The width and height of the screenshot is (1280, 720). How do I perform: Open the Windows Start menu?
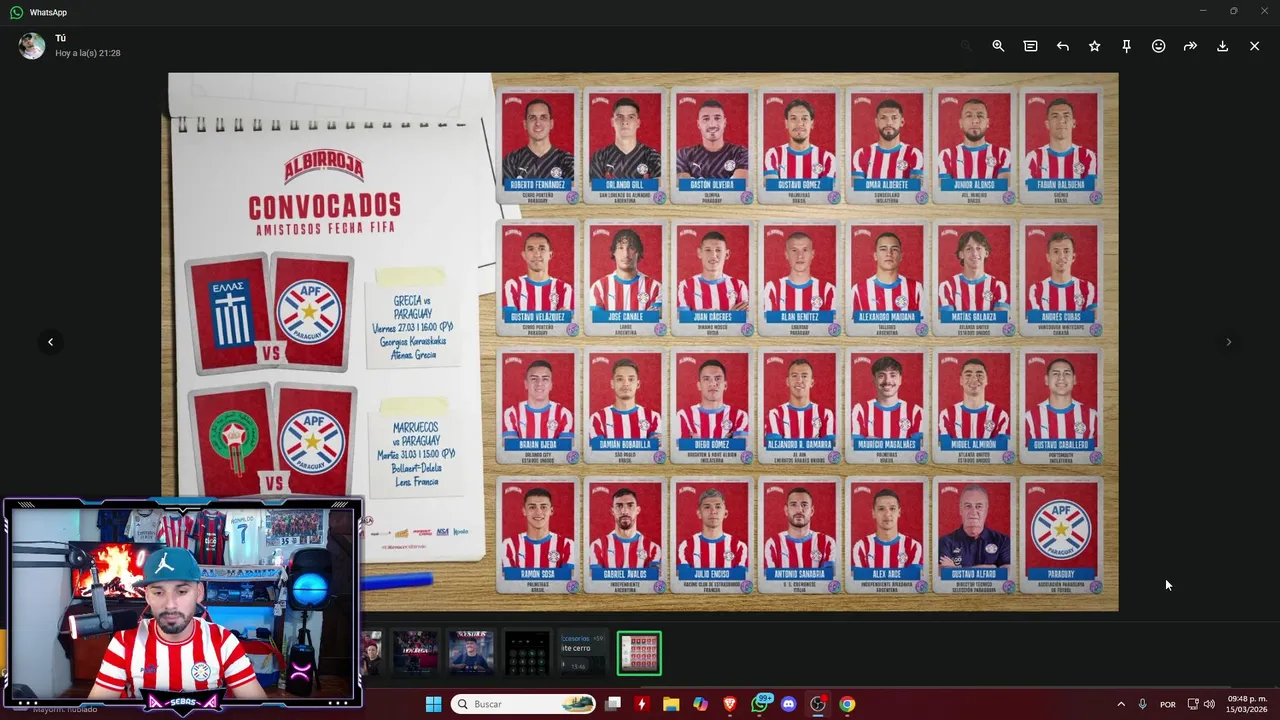pos(433,704)
